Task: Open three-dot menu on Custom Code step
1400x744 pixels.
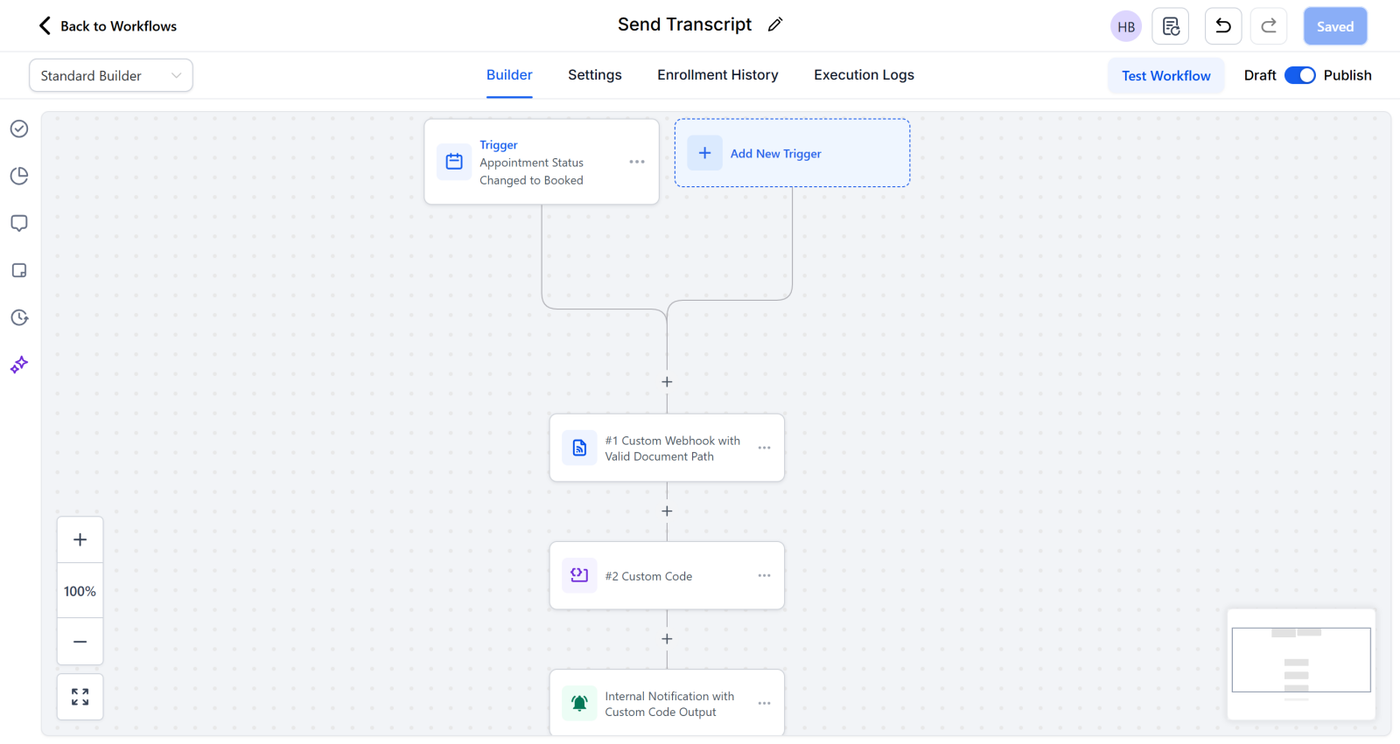Action: tap(764, 576)
